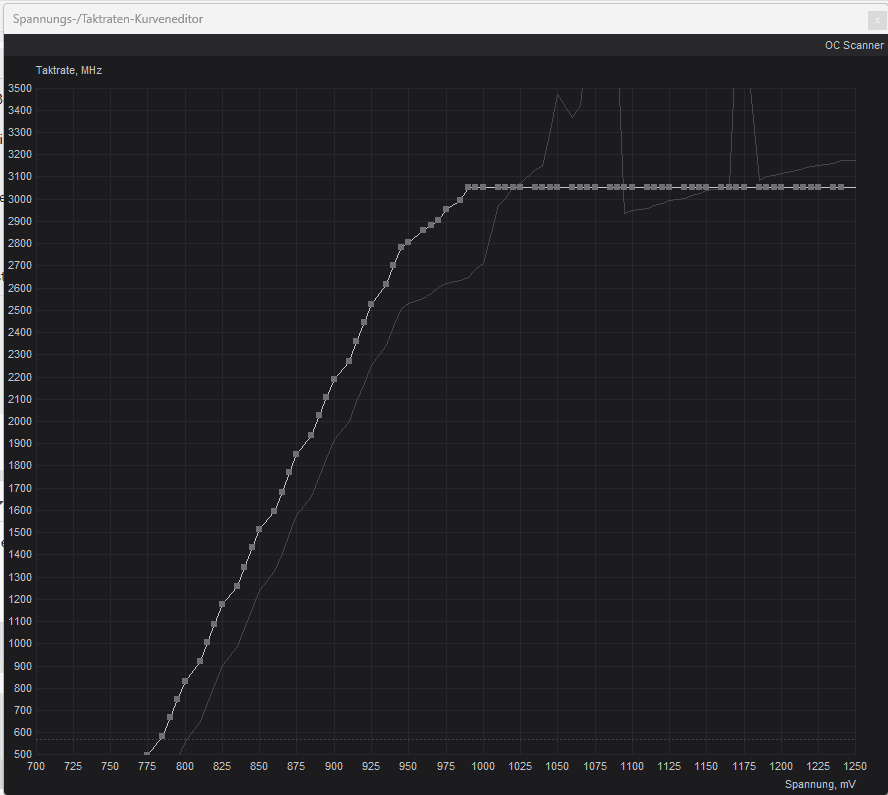Screen dimensions: 888x795
Task: Click the 725 voltage axis value
Action: 73,766
